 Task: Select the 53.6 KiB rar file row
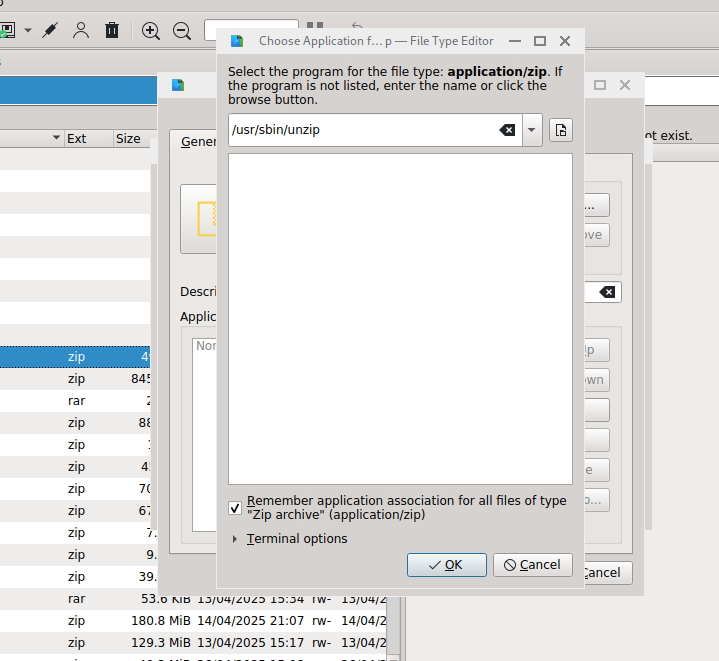(x=193, y=599)
